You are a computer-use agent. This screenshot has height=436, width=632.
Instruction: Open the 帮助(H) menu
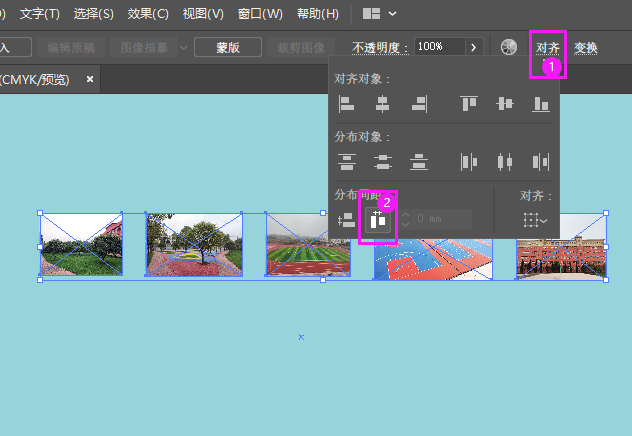coord(318,14)
